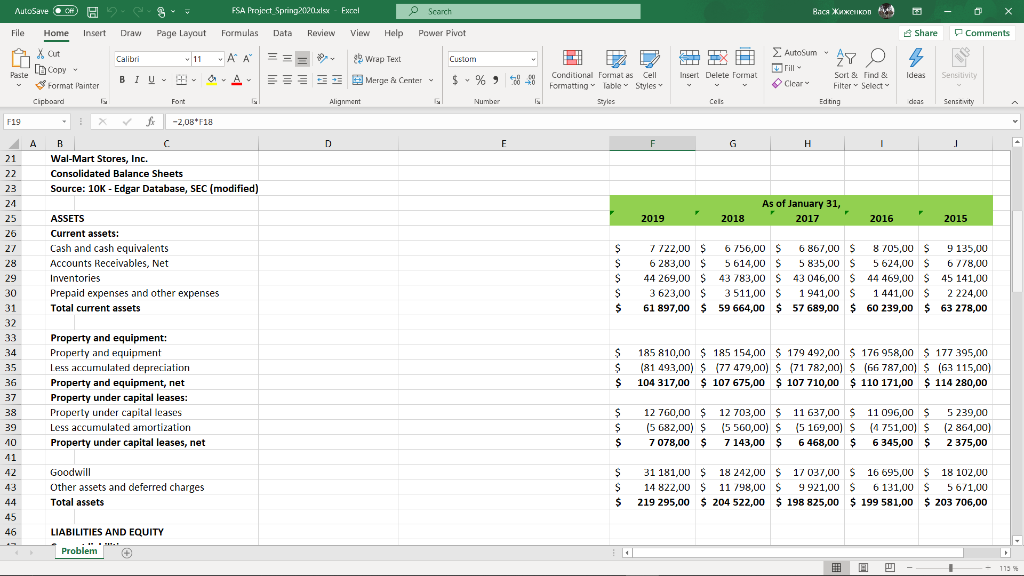Open Cell Styles gallery
The width and height of the screenshot is (1024, 576).
(x=649, y=69)
